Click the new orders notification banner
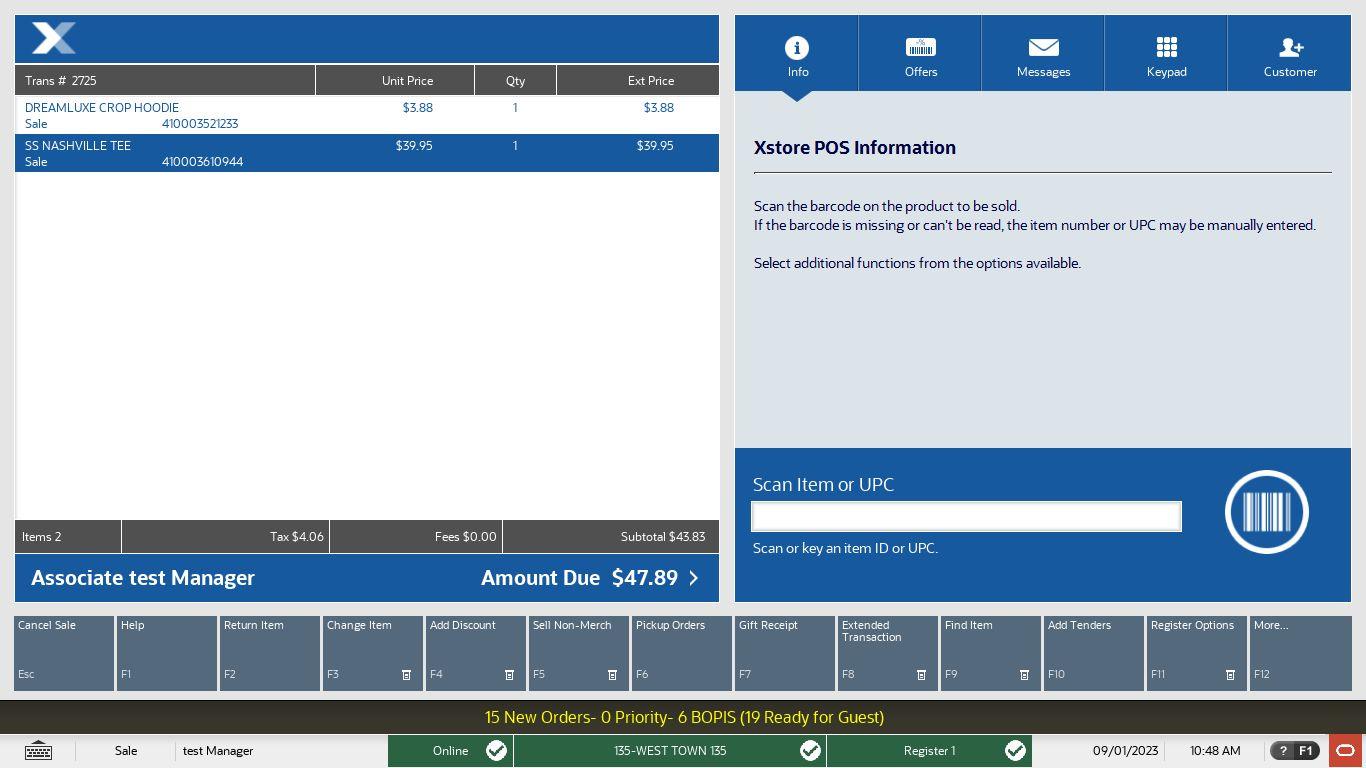1366x768 pixels. pos(684,717)
